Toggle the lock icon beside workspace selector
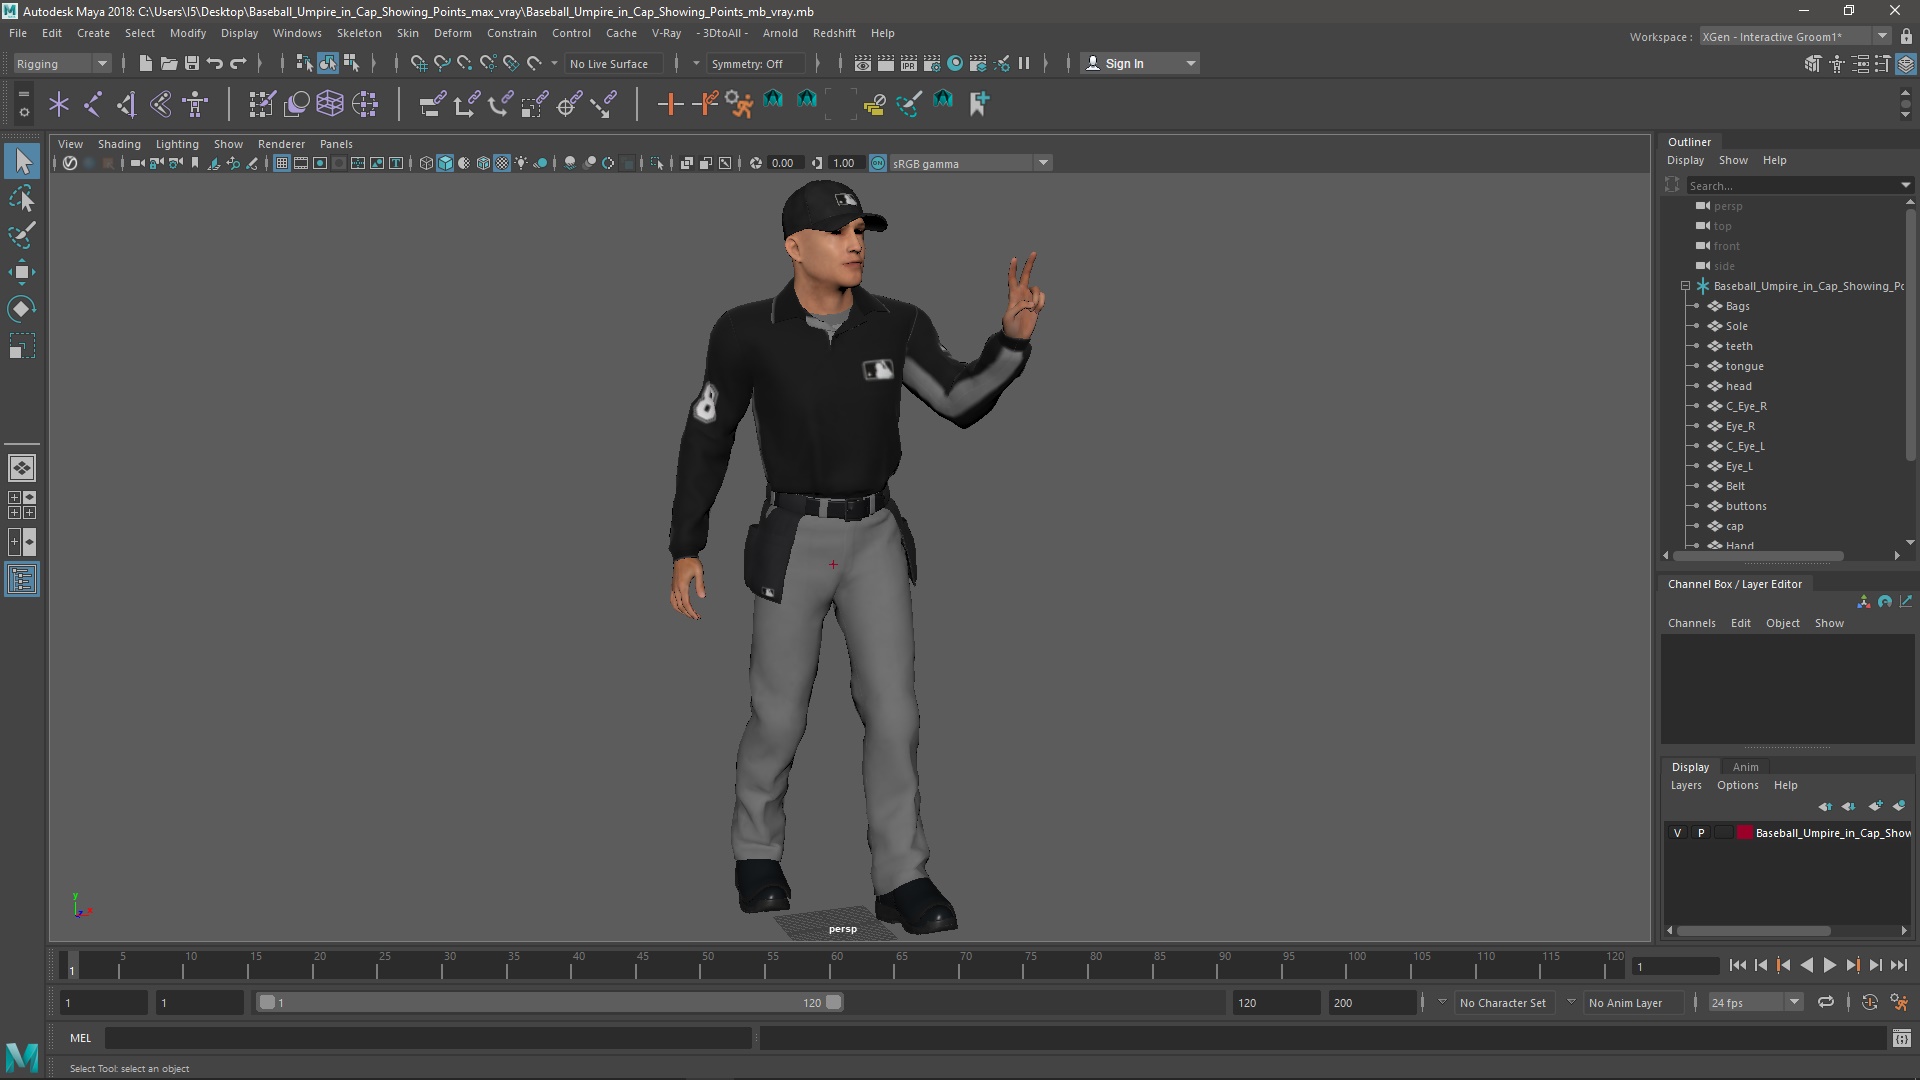 tap(1906, 37)
